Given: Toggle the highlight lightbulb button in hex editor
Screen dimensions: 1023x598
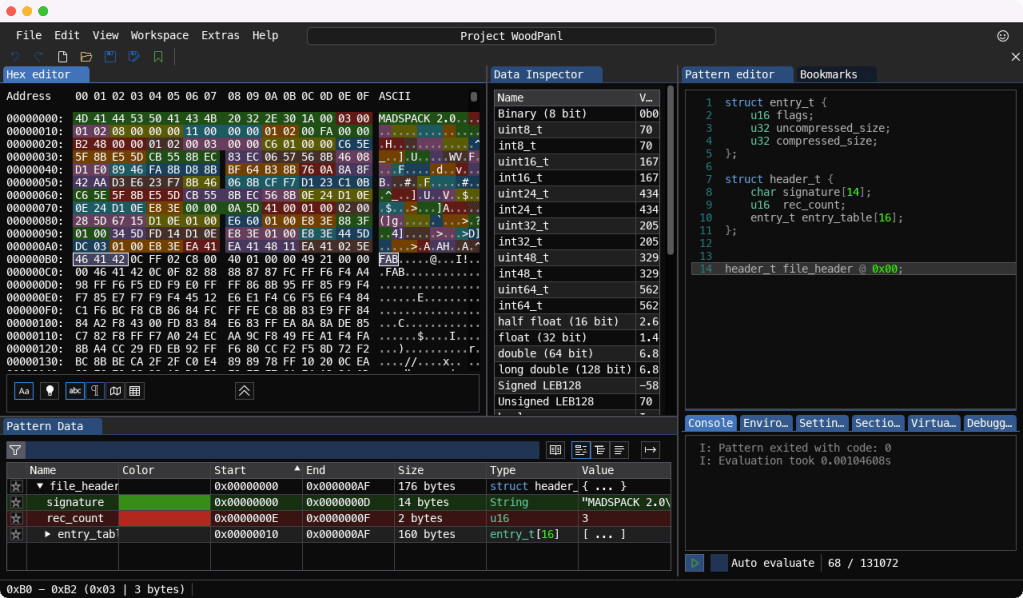Looking at the screenshot, I should [48, 391].
